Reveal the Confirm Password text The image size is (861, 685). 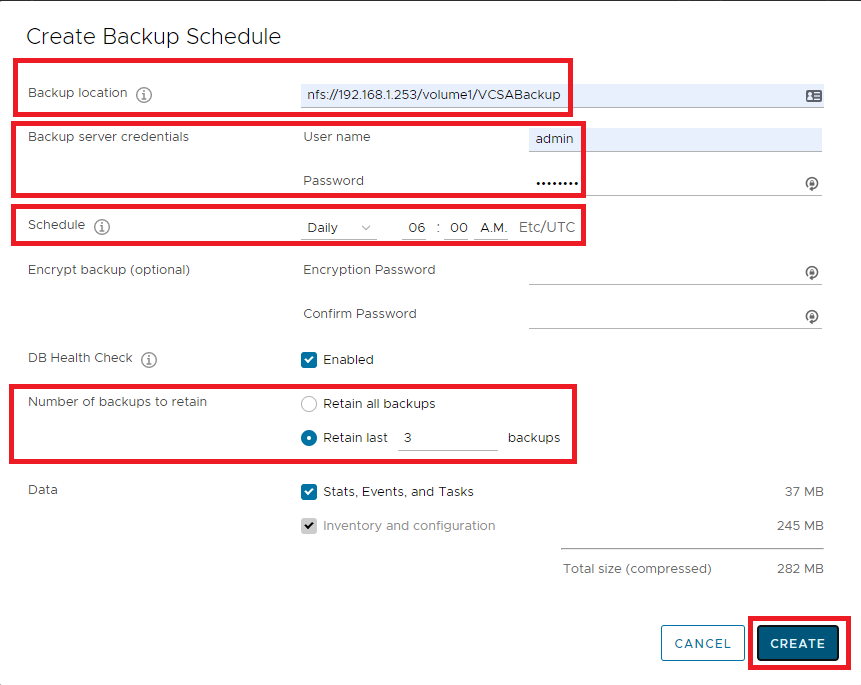[812, 316]
